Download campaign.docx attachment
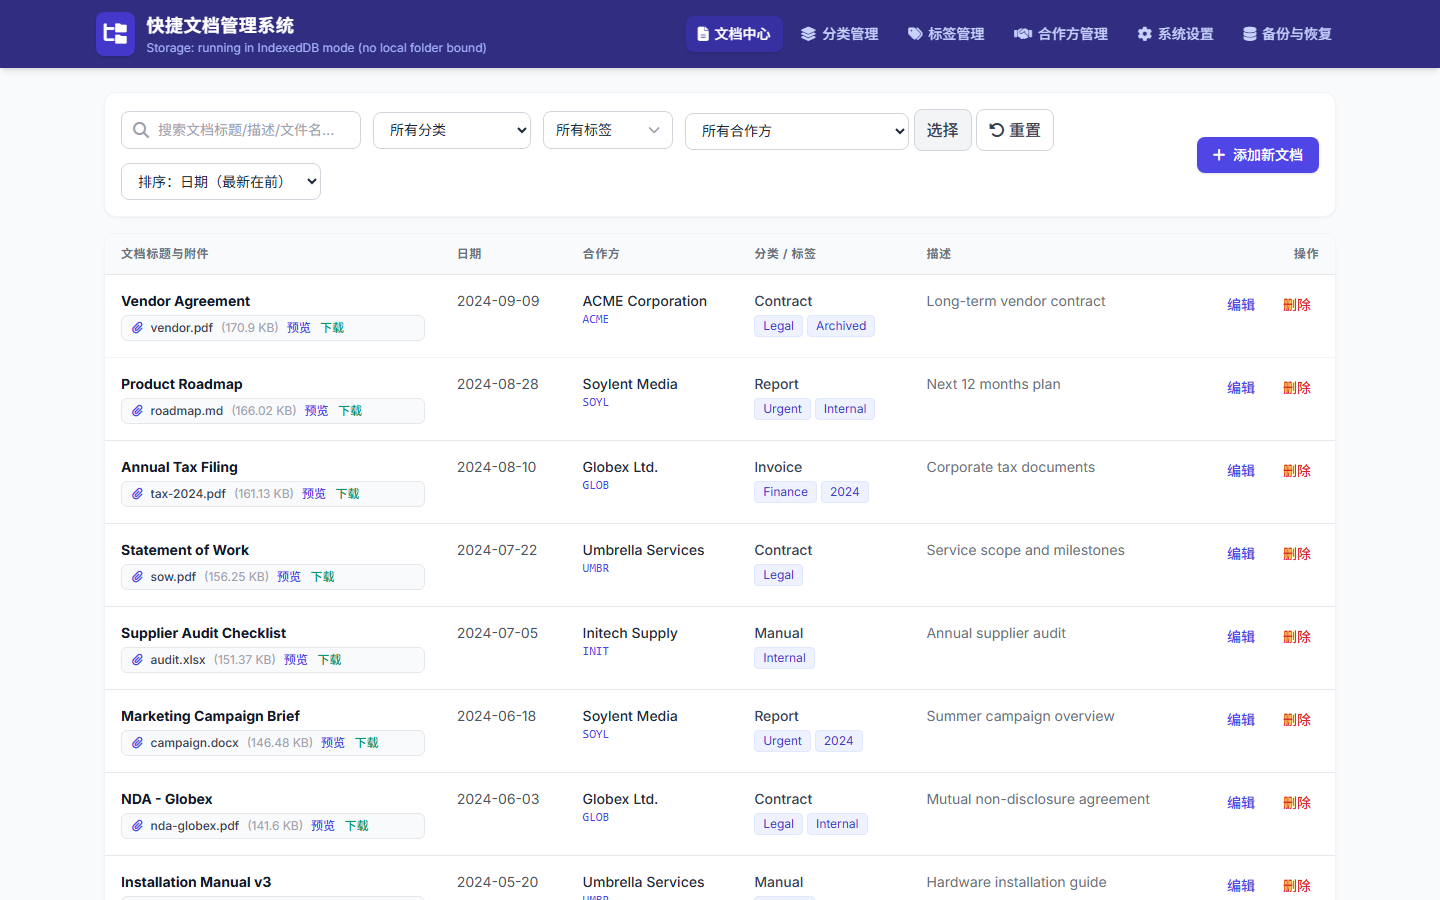Viewport: 1440px width, 900px height. pos(367,743)
